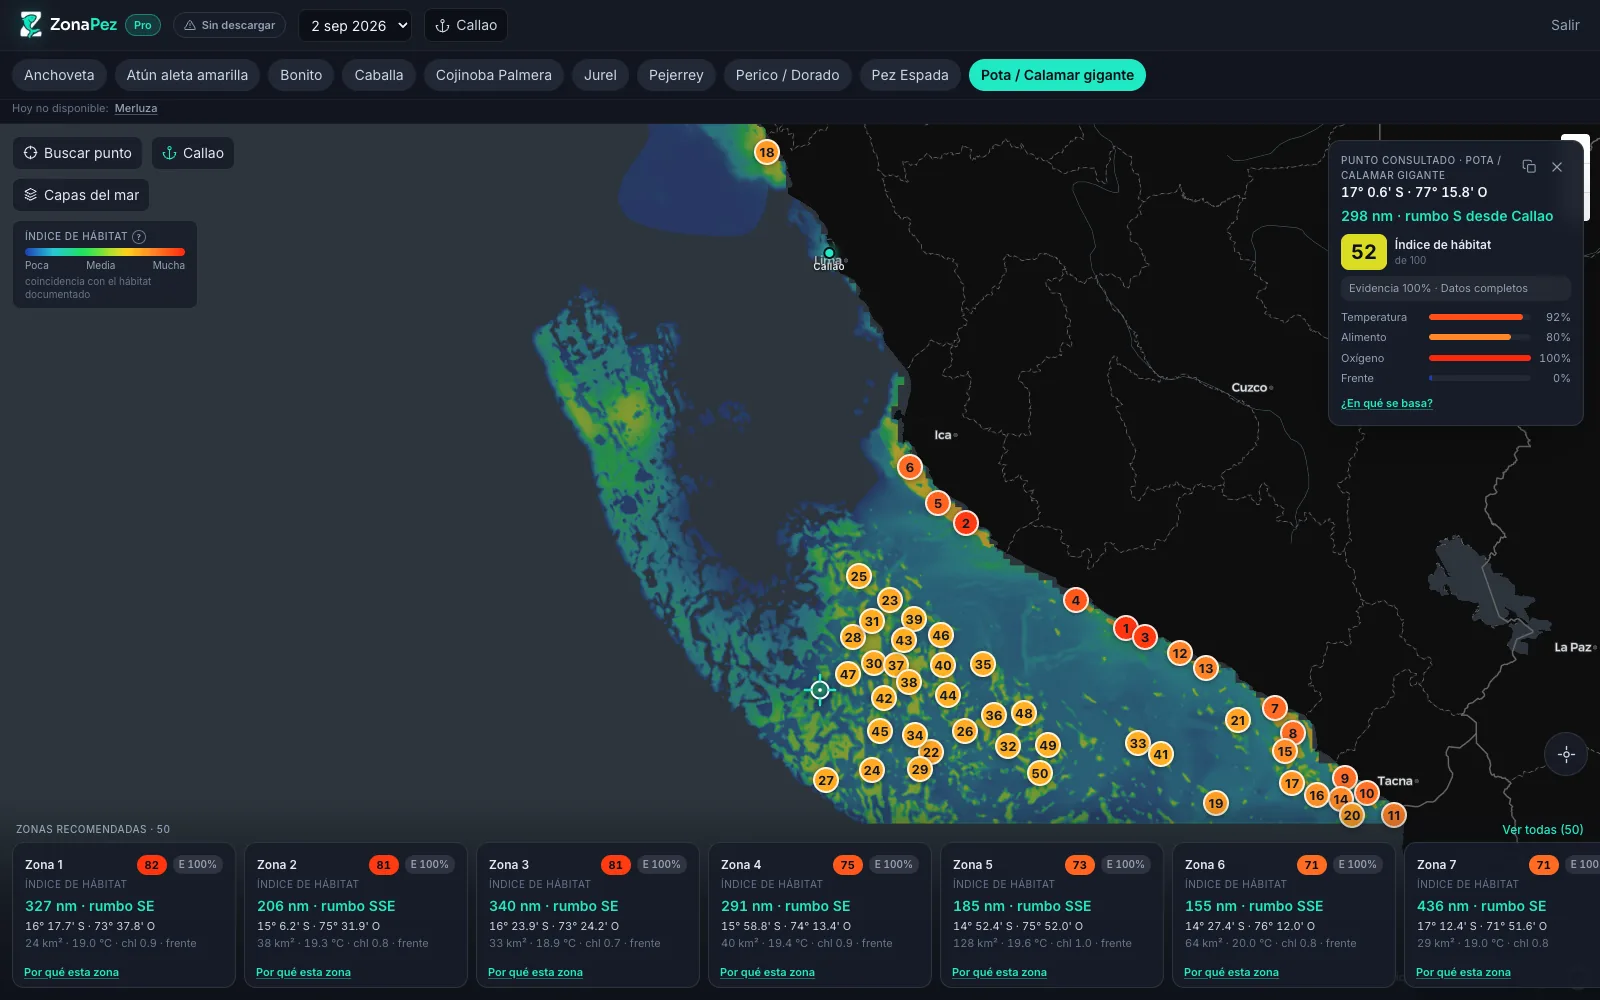Click Salir to log out
Viewport: 1600px width, 1000px height.
(x=1565, y=26)
